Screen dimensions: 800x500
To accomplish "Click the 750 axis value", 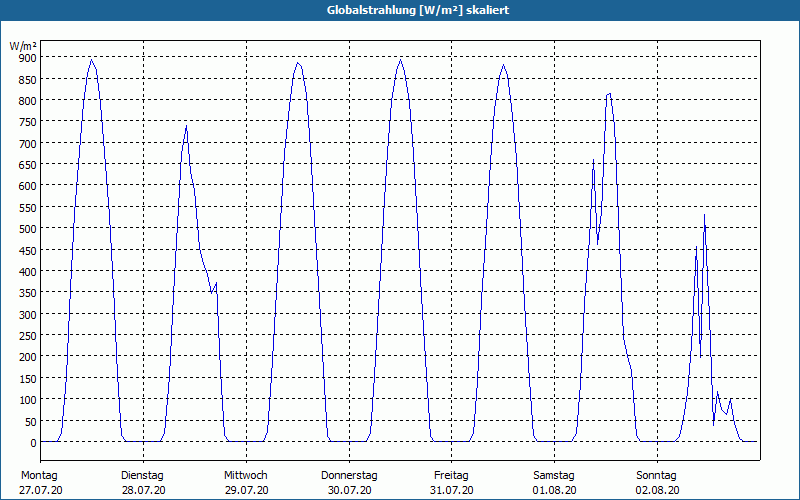I will pos(28,122).
